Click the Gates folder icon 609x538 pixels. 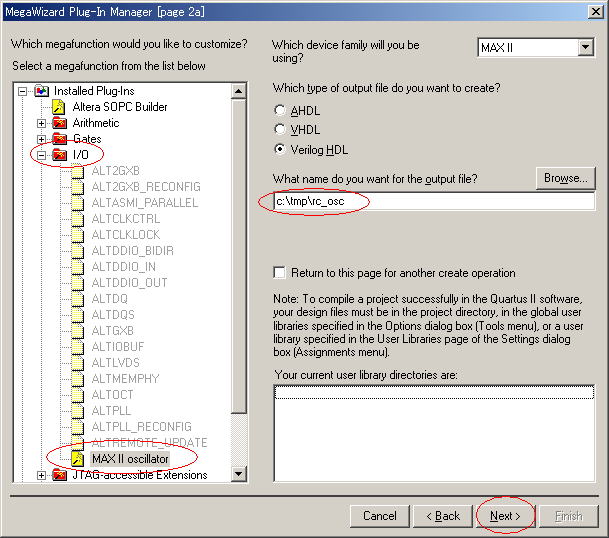59,139
